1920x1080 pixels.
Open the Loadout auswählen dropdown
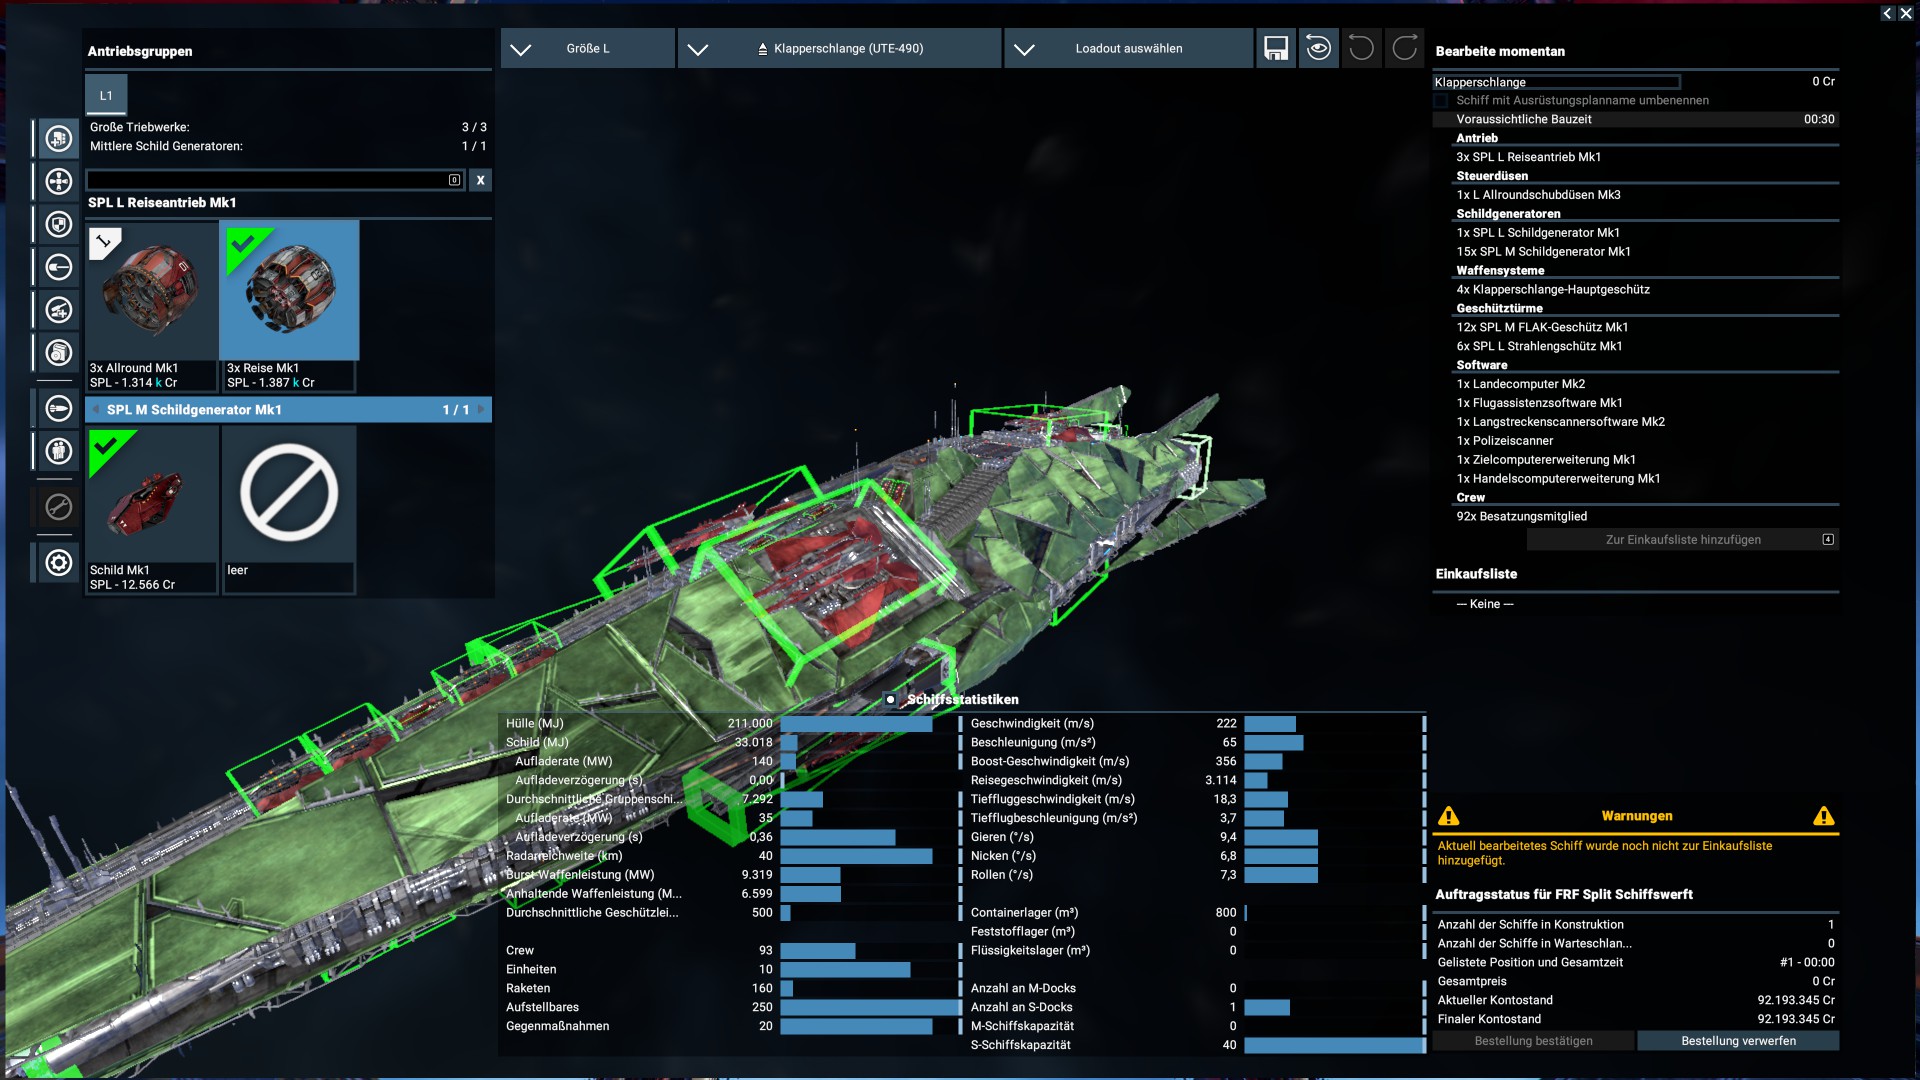tap(1128, 48)
